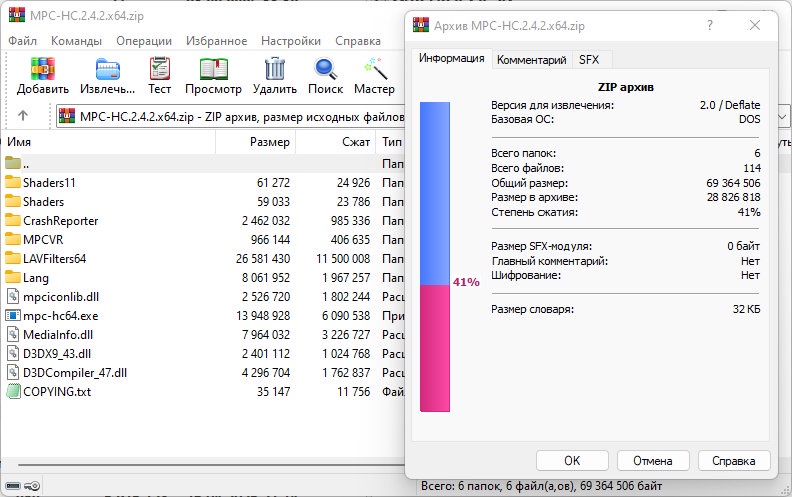Click the D3DX9_43.dll file icon
Viewport: 792px width, 497px height.
tap(13, 354)
